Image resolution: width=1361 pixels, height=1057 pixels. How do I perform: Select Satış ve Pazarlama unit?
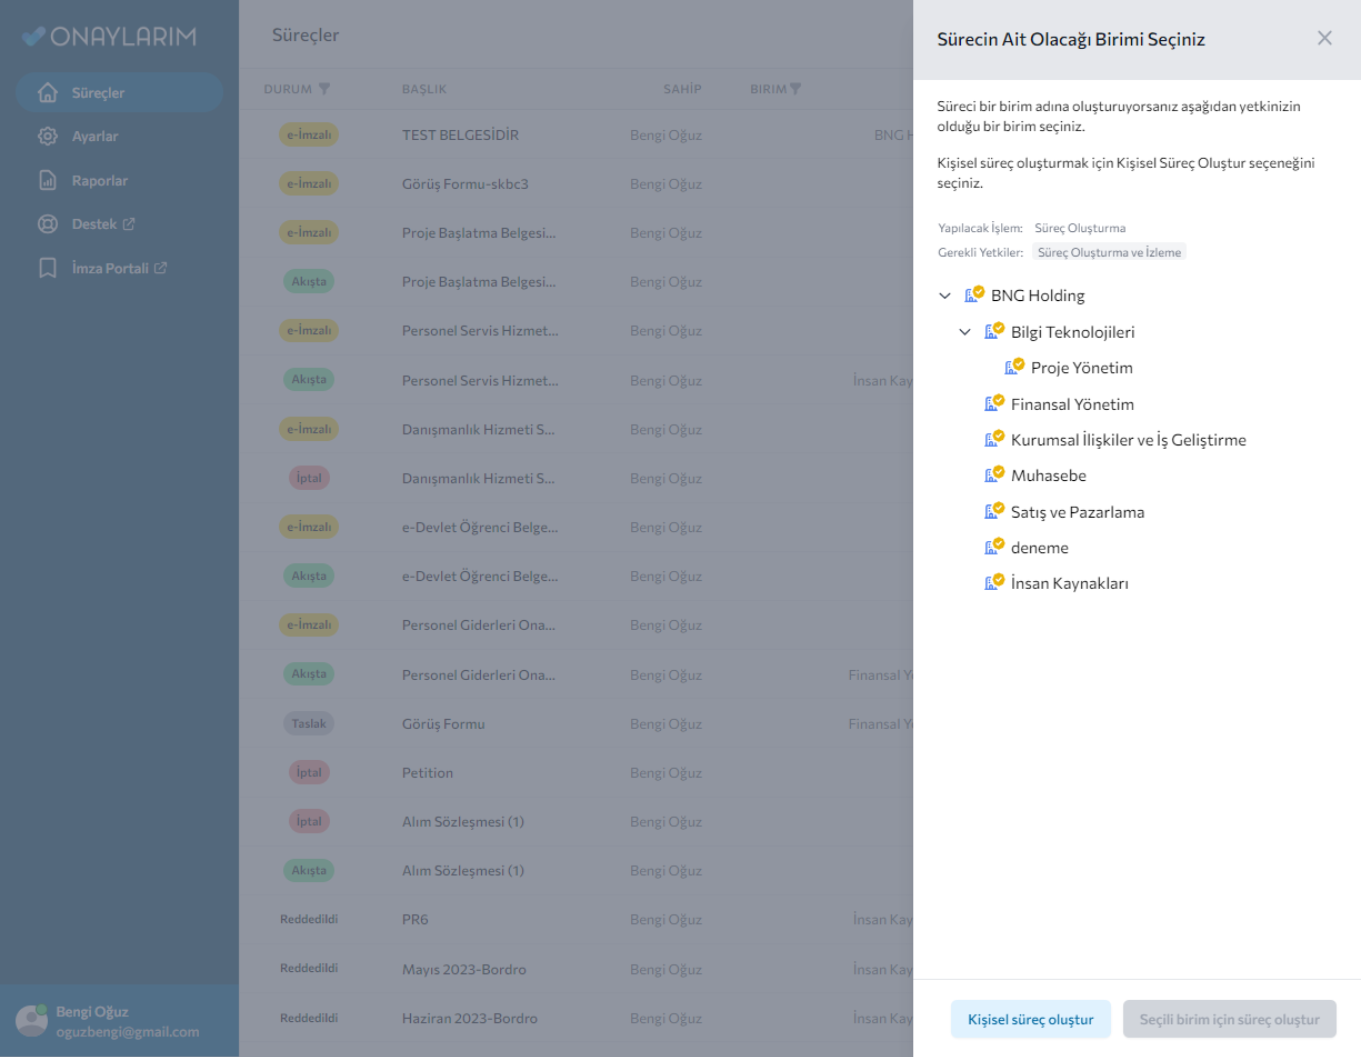coord(1077,512)
